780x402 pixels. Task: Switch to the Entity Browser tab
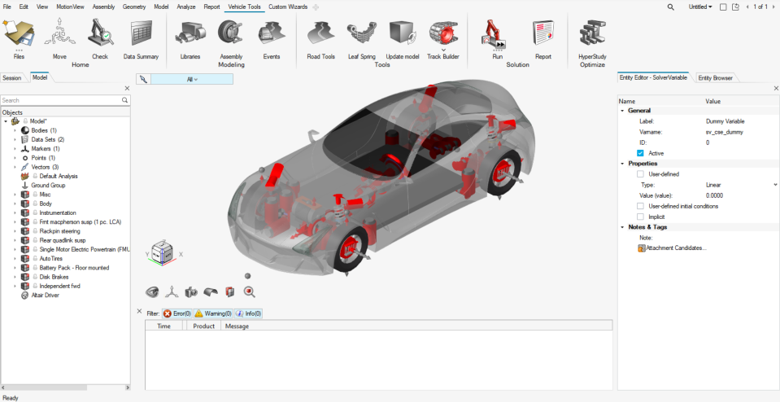[x=715, y=77]
